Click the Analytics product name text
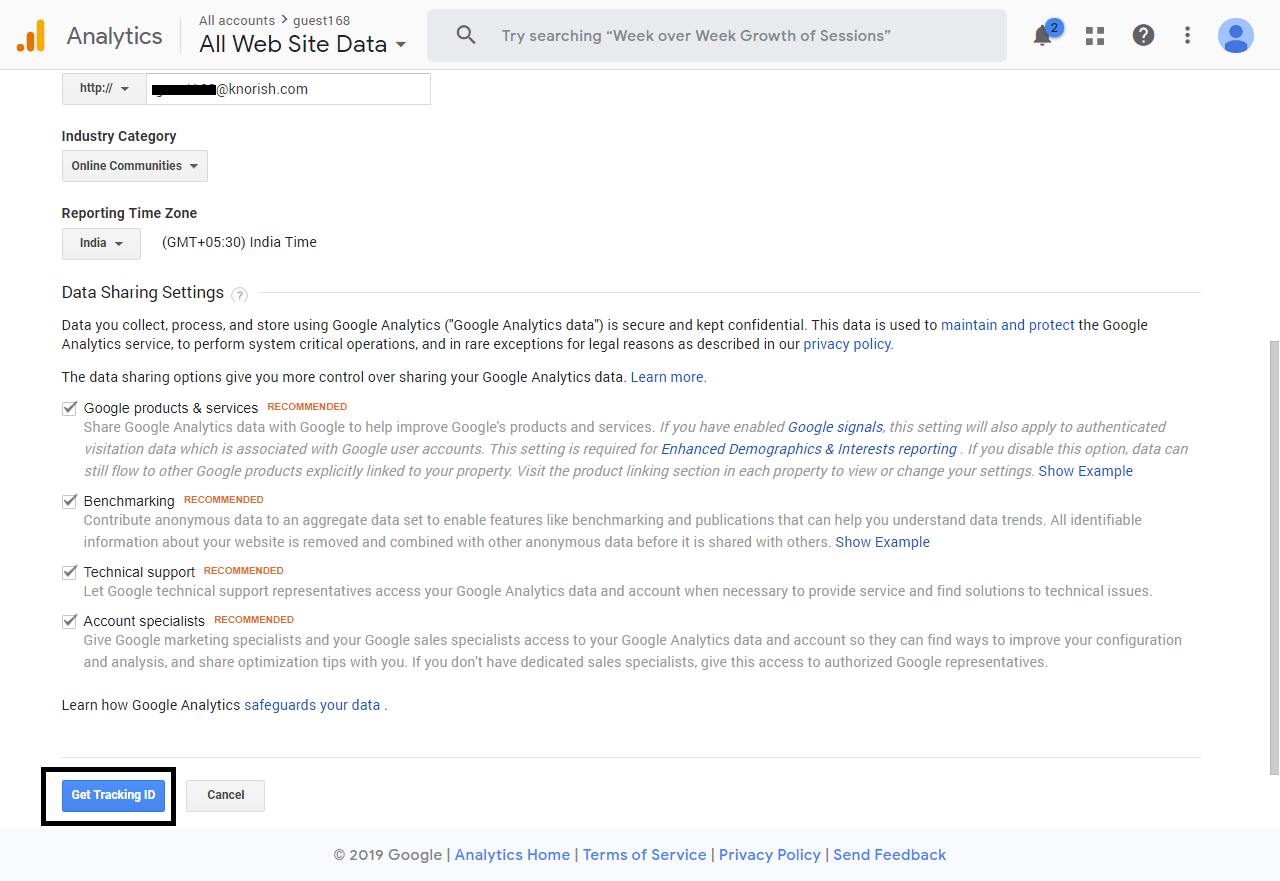 [x=114, y=36]
